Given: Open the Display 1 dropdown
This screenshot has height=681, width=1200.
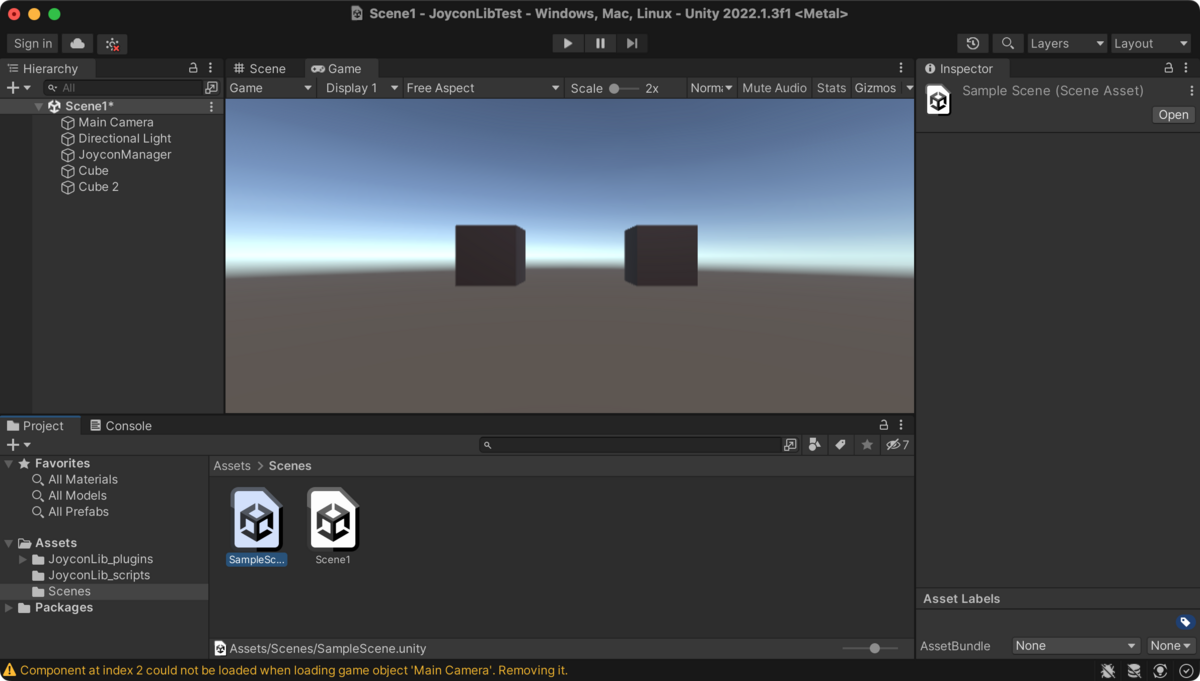Looking at the screenshot, I should coord(361,88).
